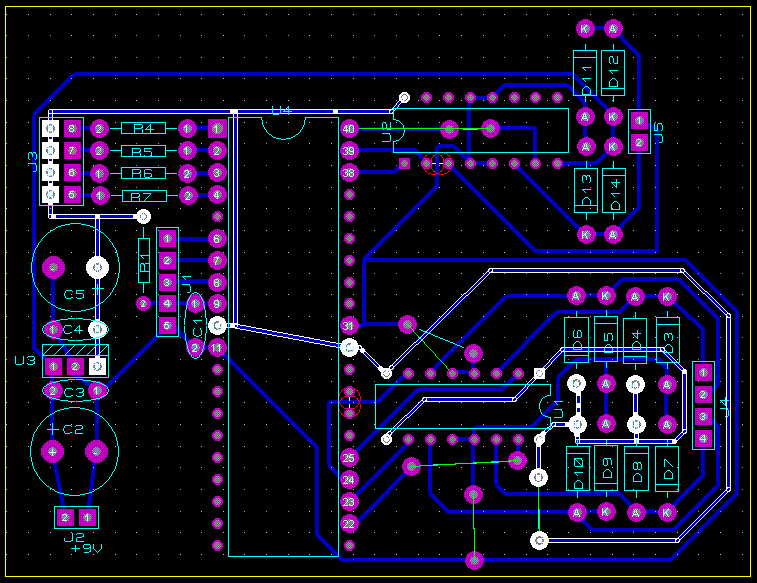Select the D4 diode label

tap(636, 340)
